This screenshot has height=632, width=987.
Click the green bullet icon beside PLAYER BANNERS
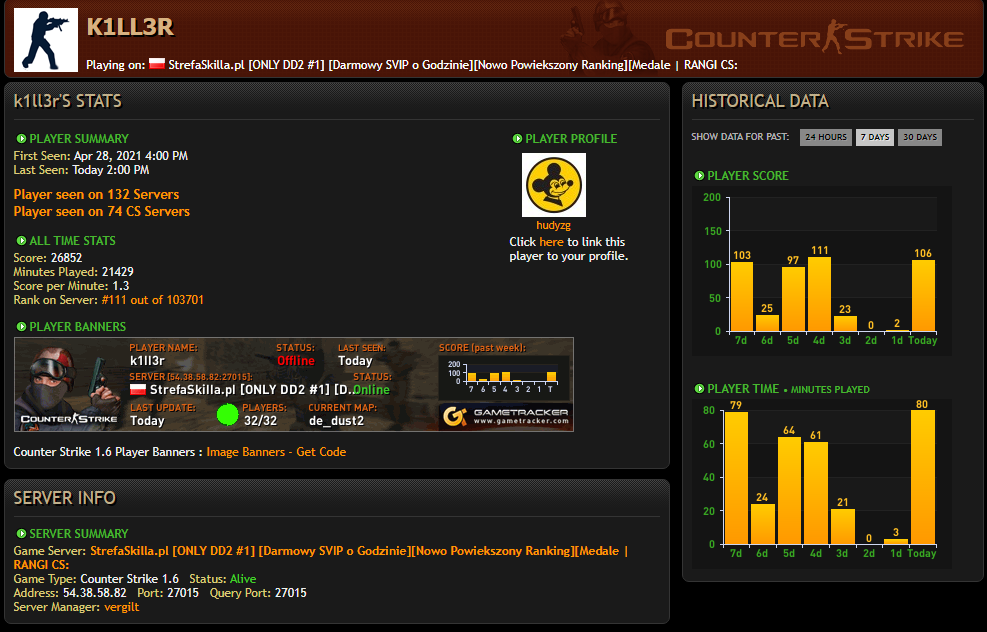point(21,327)
